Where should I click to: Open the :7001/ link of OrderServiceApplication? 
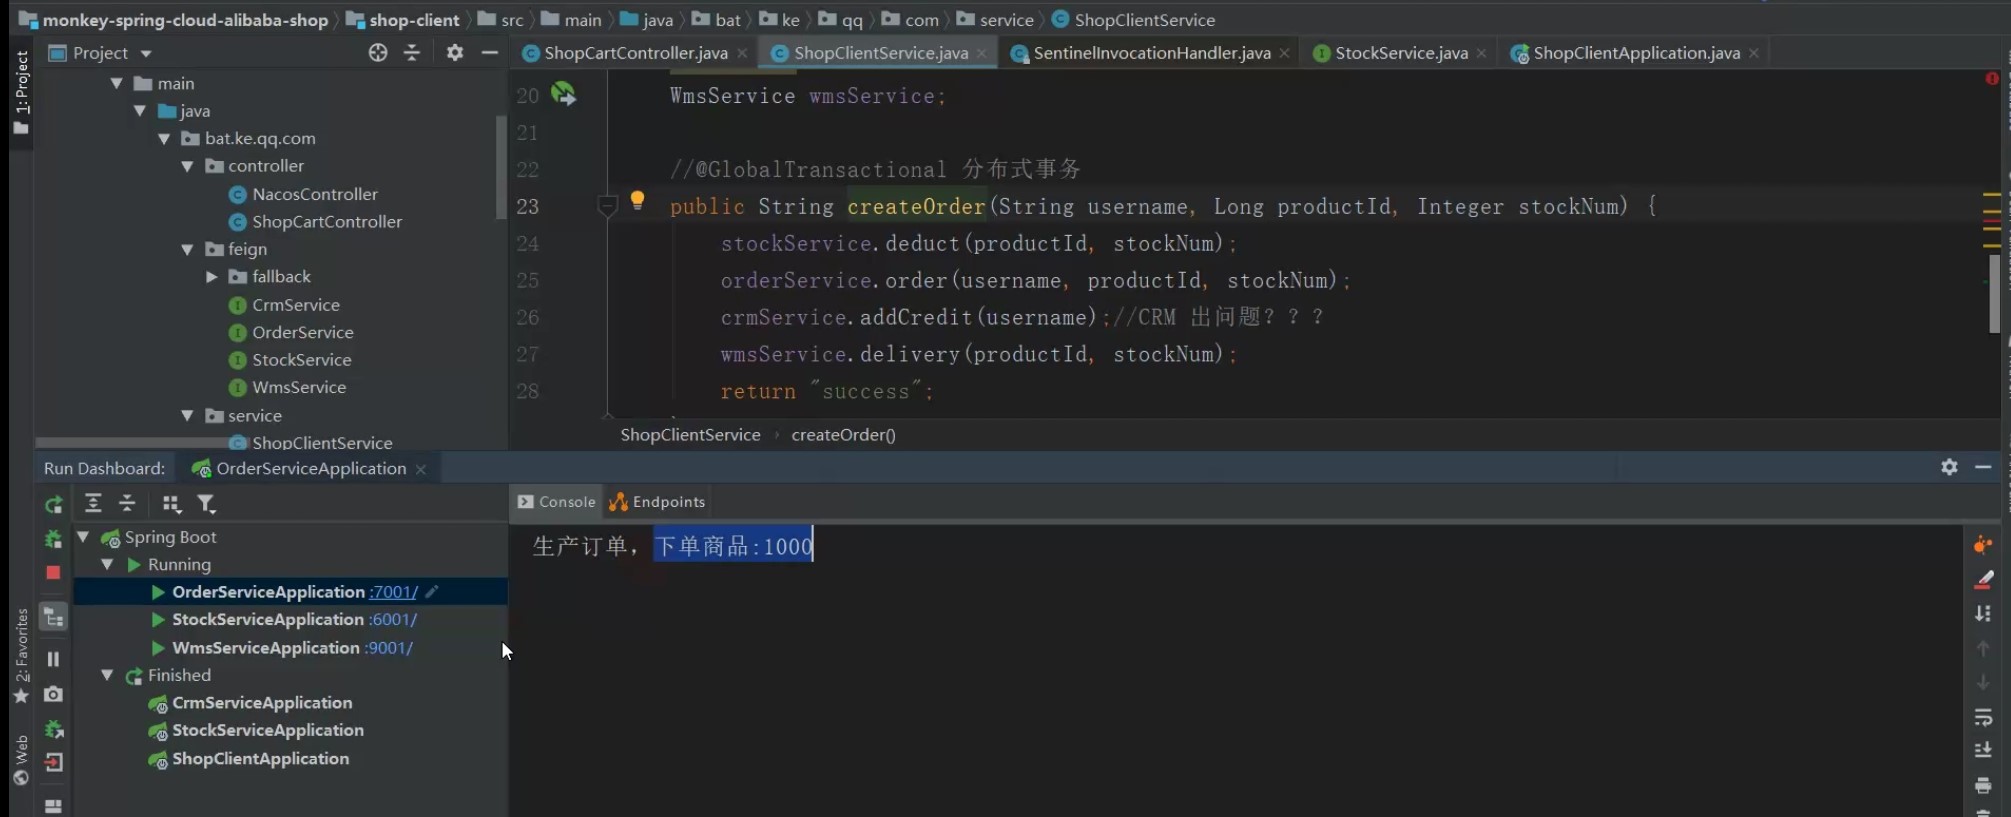[393, 592]
